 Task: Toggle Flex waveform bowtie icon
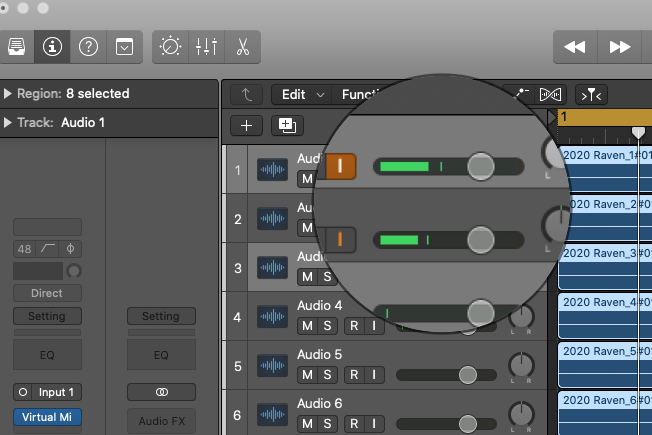click(x=550, y=95)
